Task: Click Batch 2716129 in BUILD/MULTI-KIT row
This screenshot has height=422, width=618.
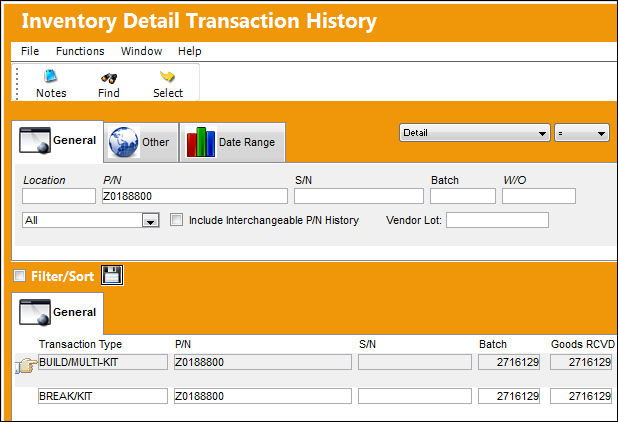Action: point(509,362)
